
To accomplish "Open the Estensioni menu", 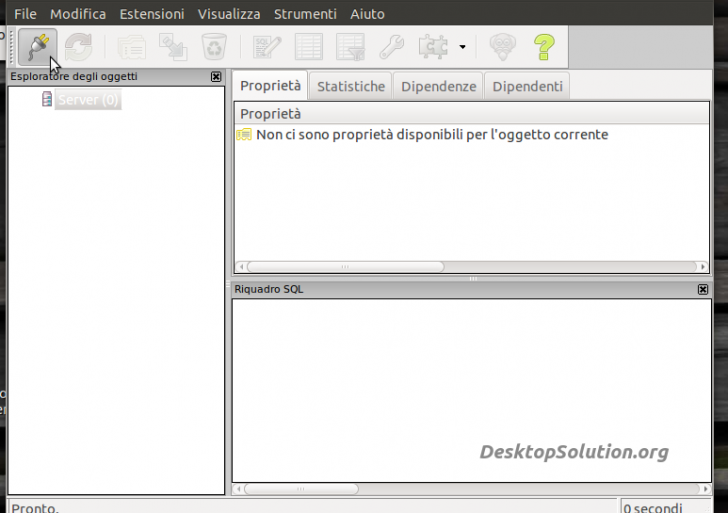I will 152,14.
